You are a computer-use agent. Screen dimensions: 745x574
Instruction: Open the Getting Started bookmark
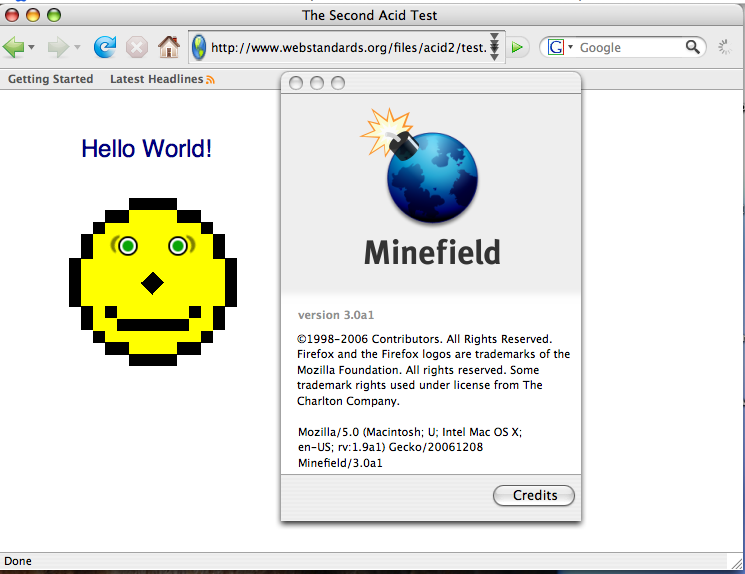50,79
